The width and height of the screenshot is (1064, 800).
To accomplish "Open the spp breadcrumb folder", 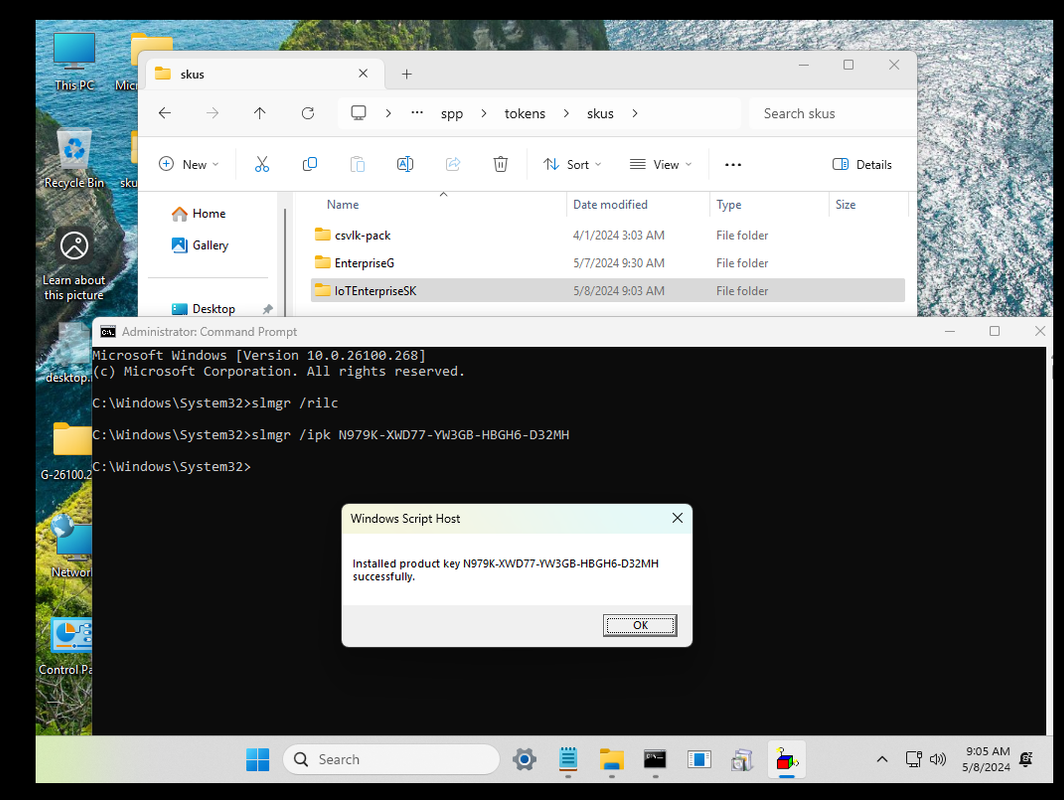I will [452, 113].
